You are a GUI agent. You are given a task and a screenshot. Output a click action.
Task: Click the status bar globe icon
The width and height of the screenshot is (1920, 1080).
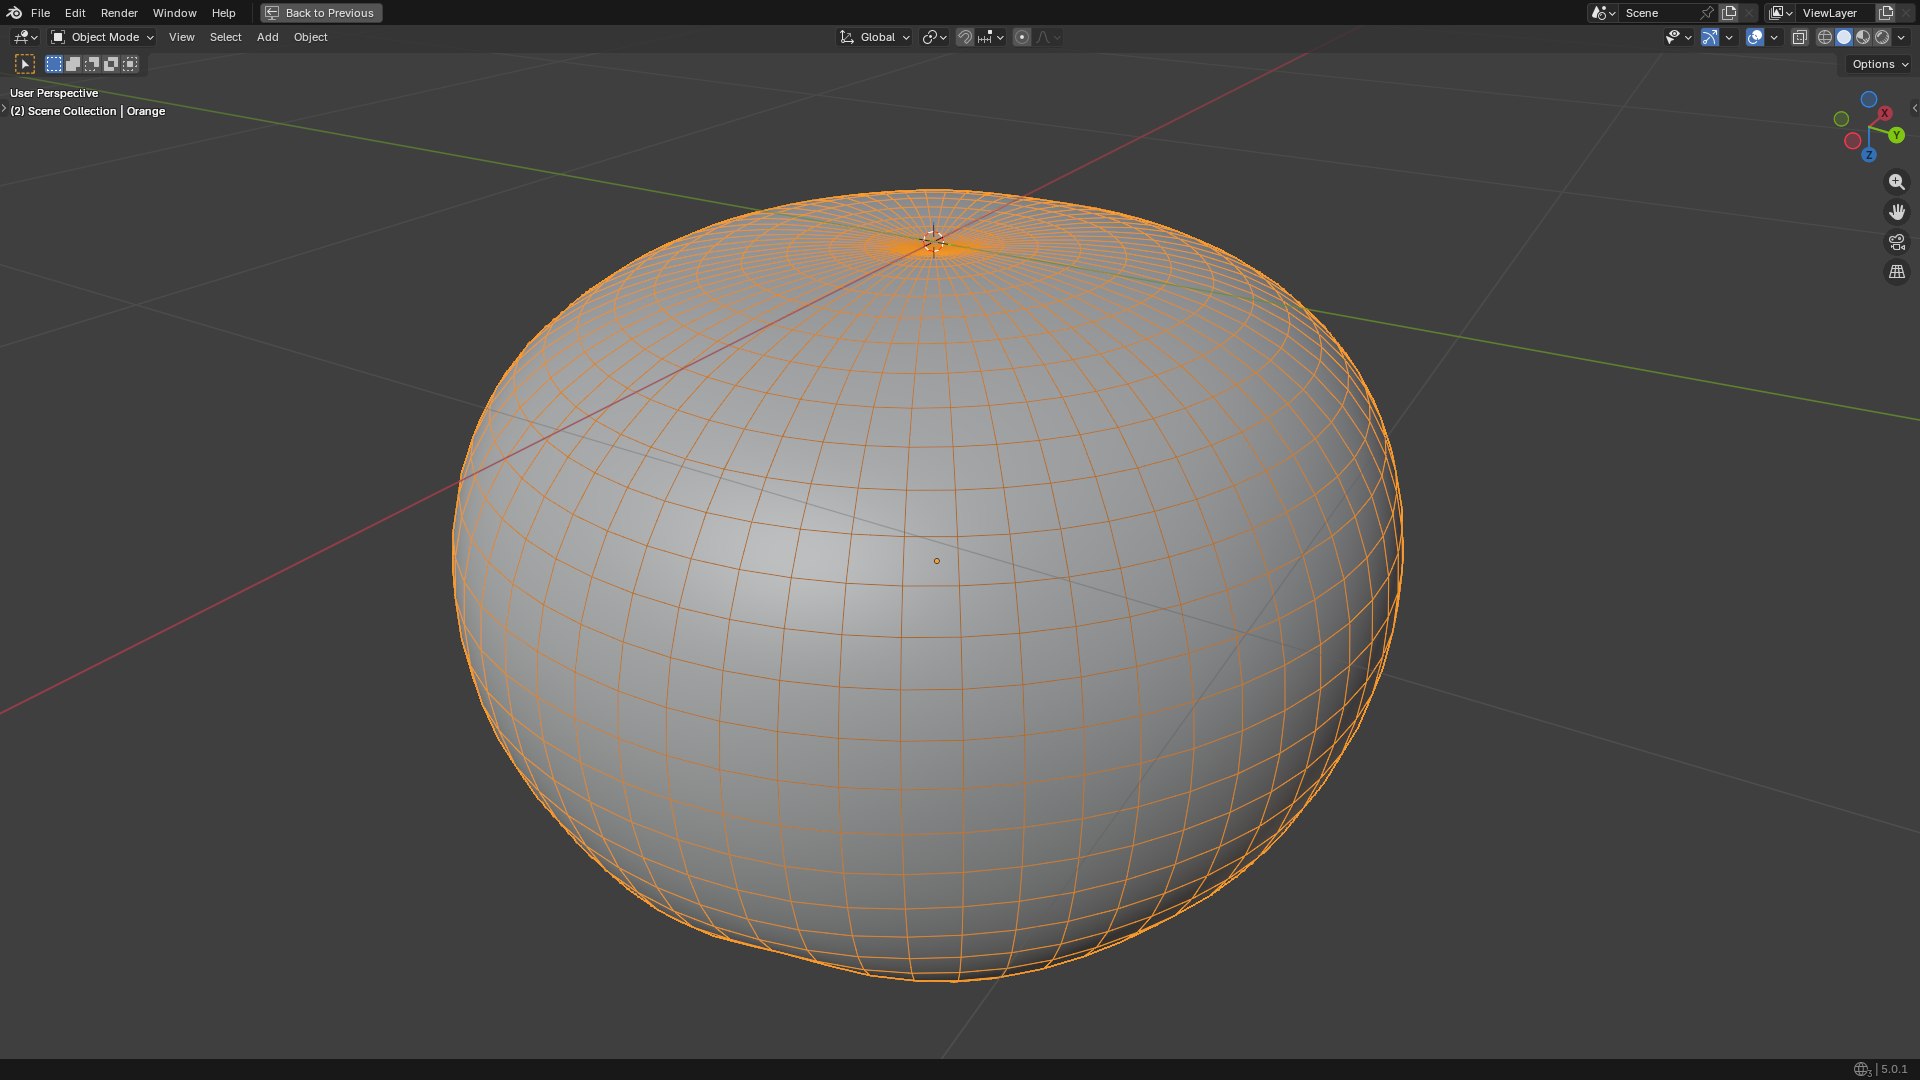[1861, 1069]
